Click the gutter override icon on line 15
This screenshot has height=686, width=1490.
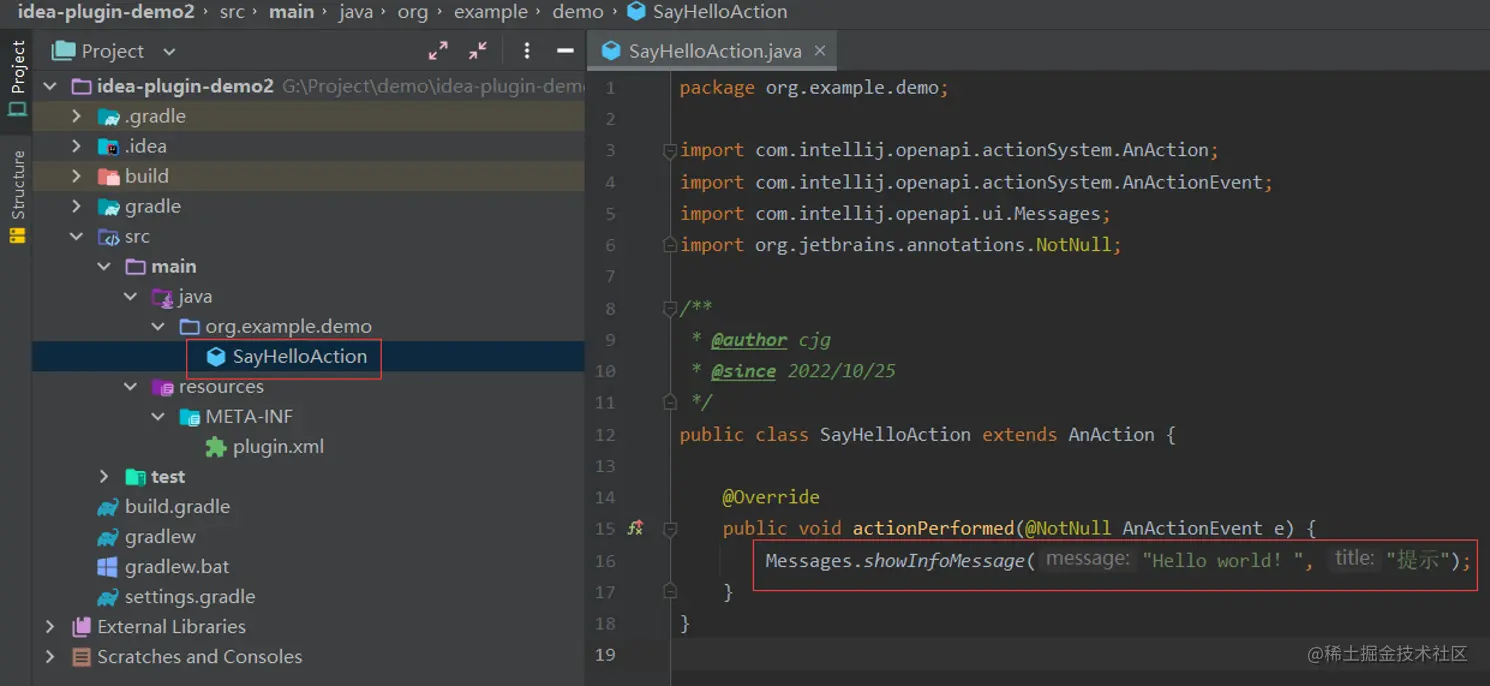coord(635,527)
